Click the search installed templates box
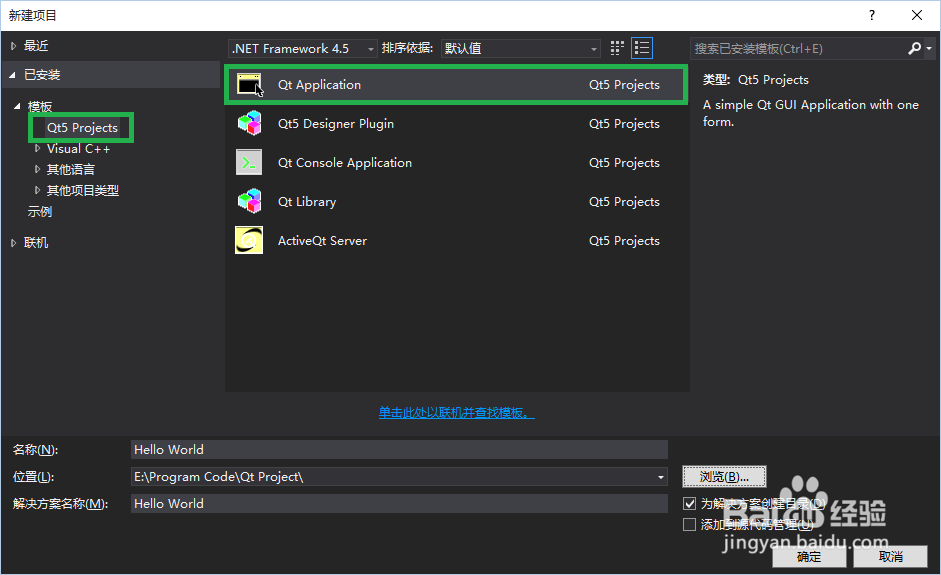This screenshot has width=941, height=575. [x=798, y=48]
